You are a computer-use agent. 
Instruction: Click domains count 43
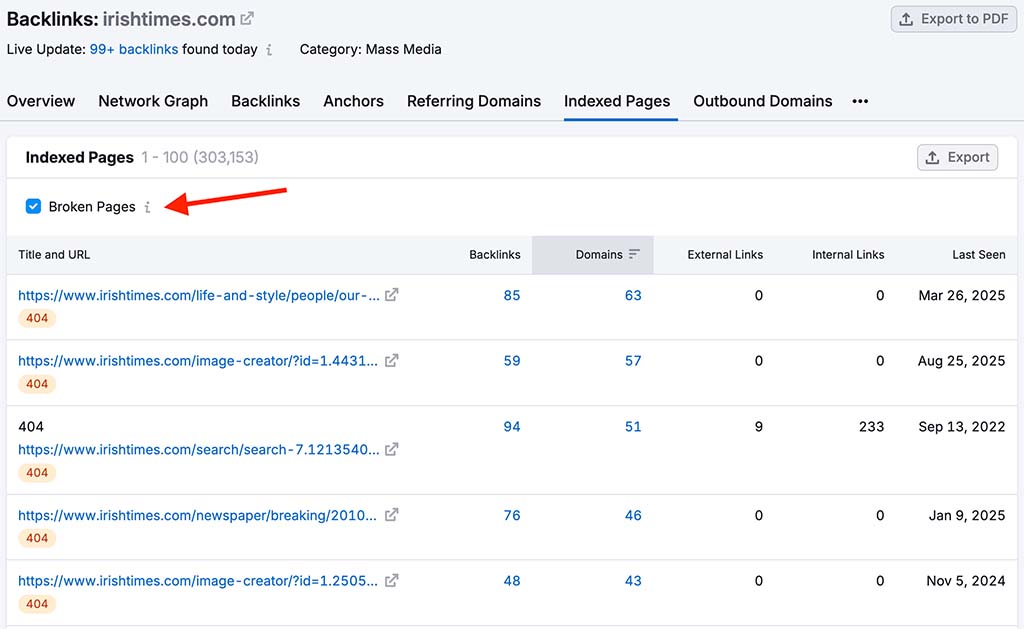[633, 581]
